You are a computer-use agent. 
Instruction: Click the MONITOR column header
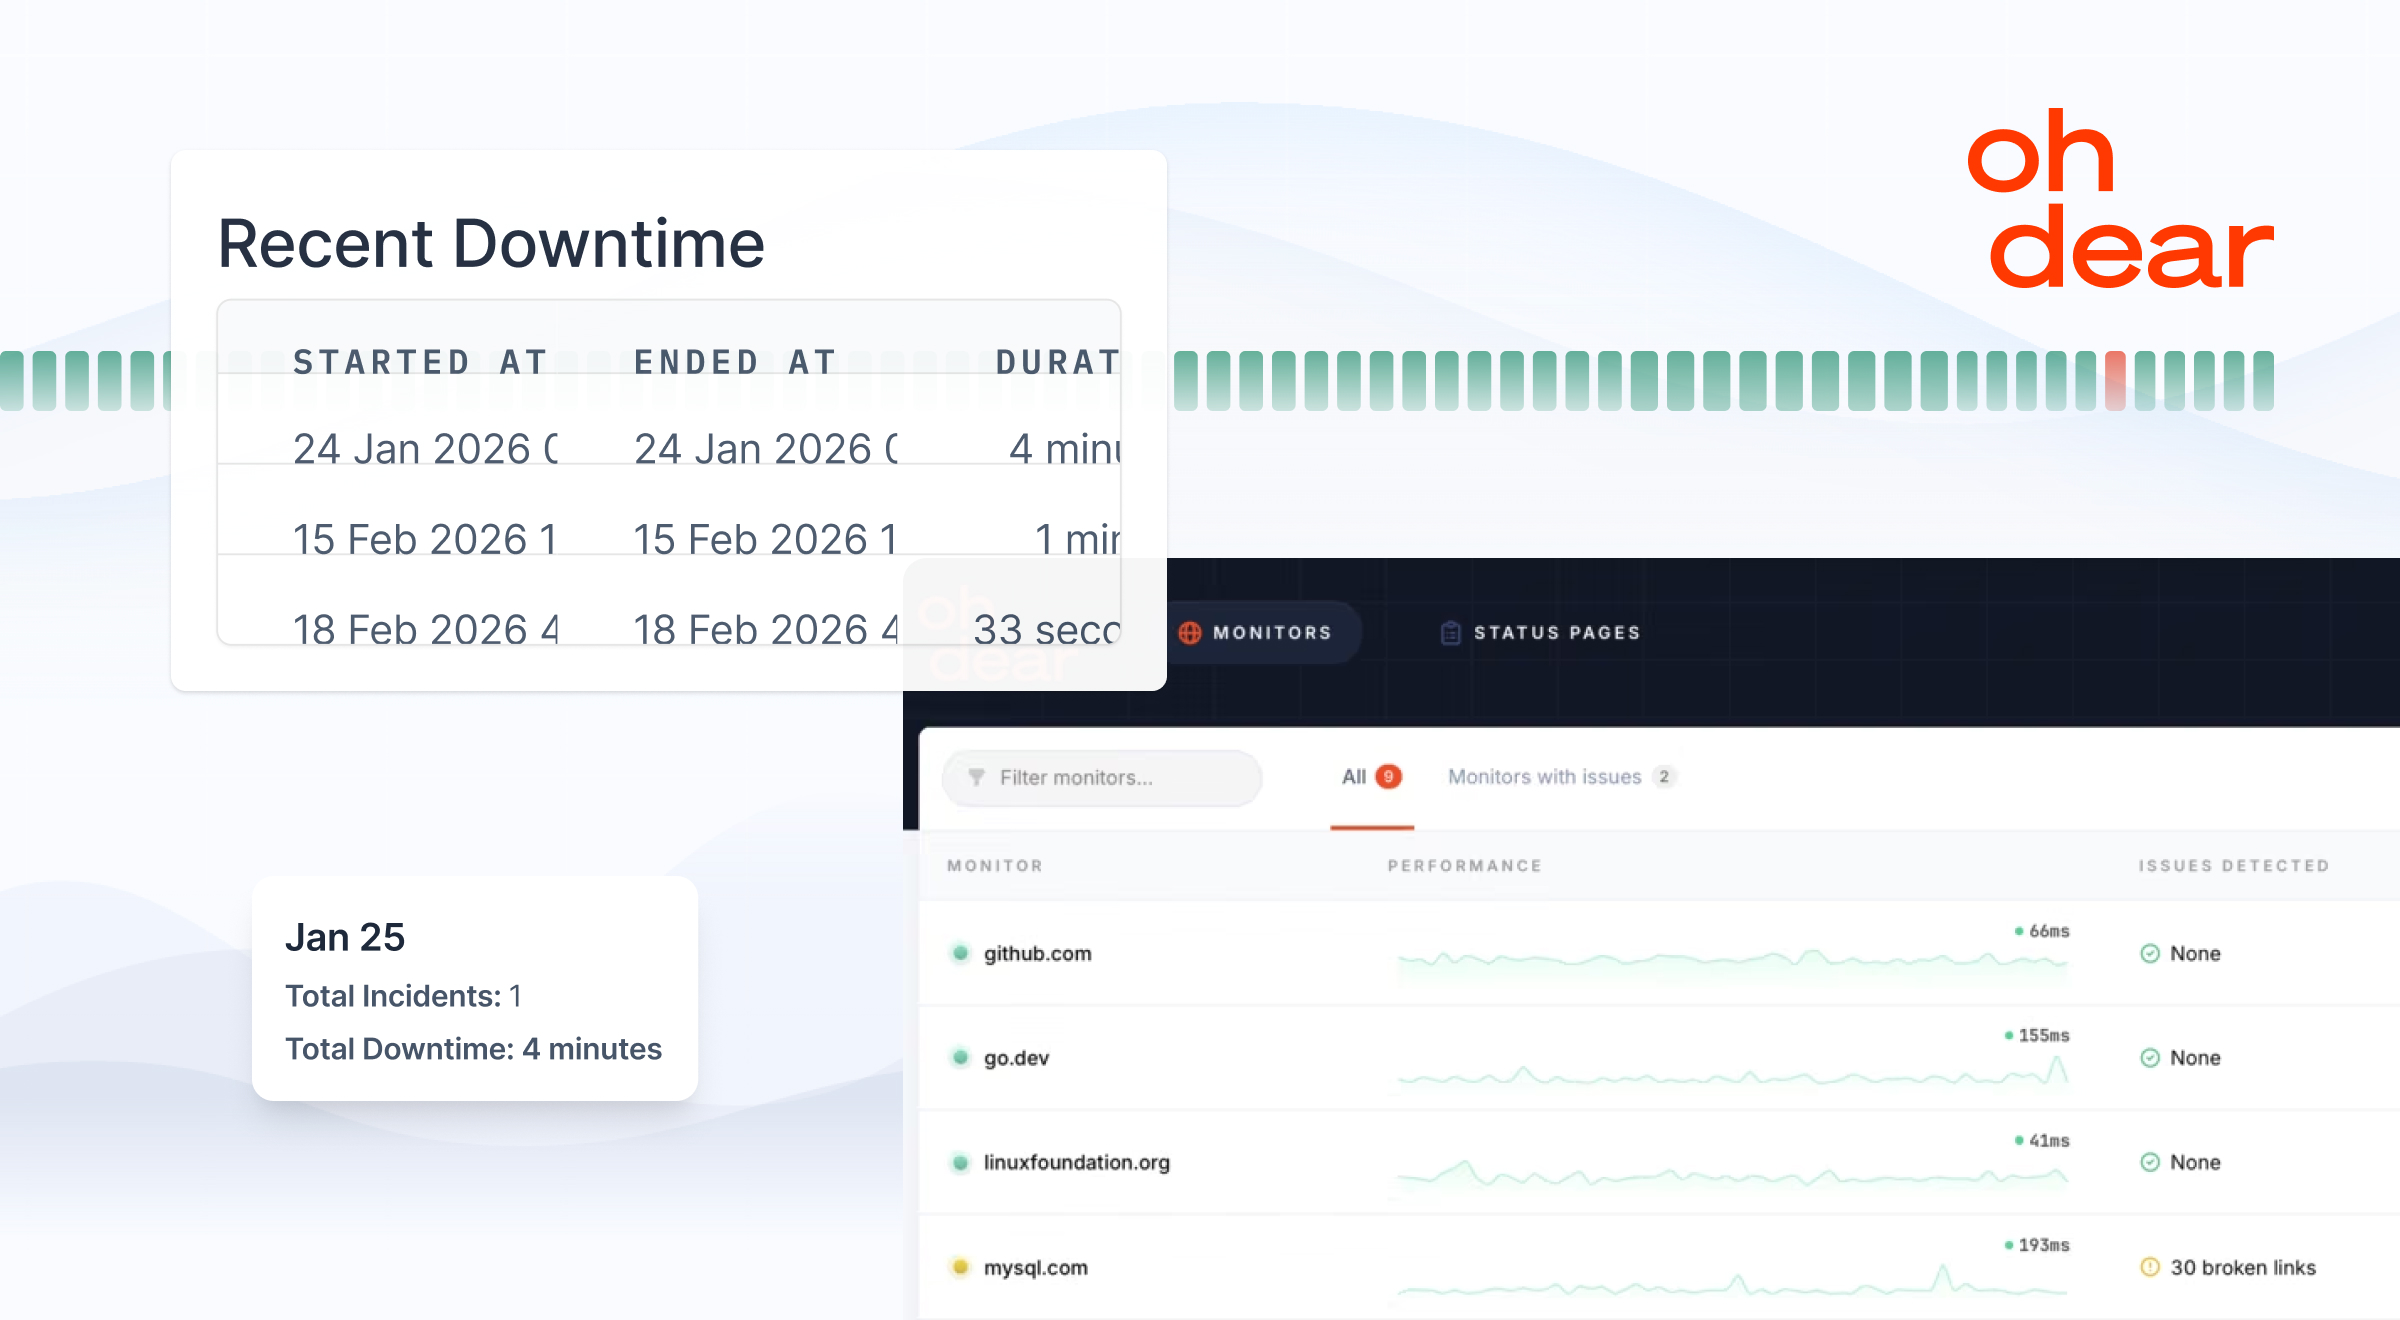pos(995,866)
